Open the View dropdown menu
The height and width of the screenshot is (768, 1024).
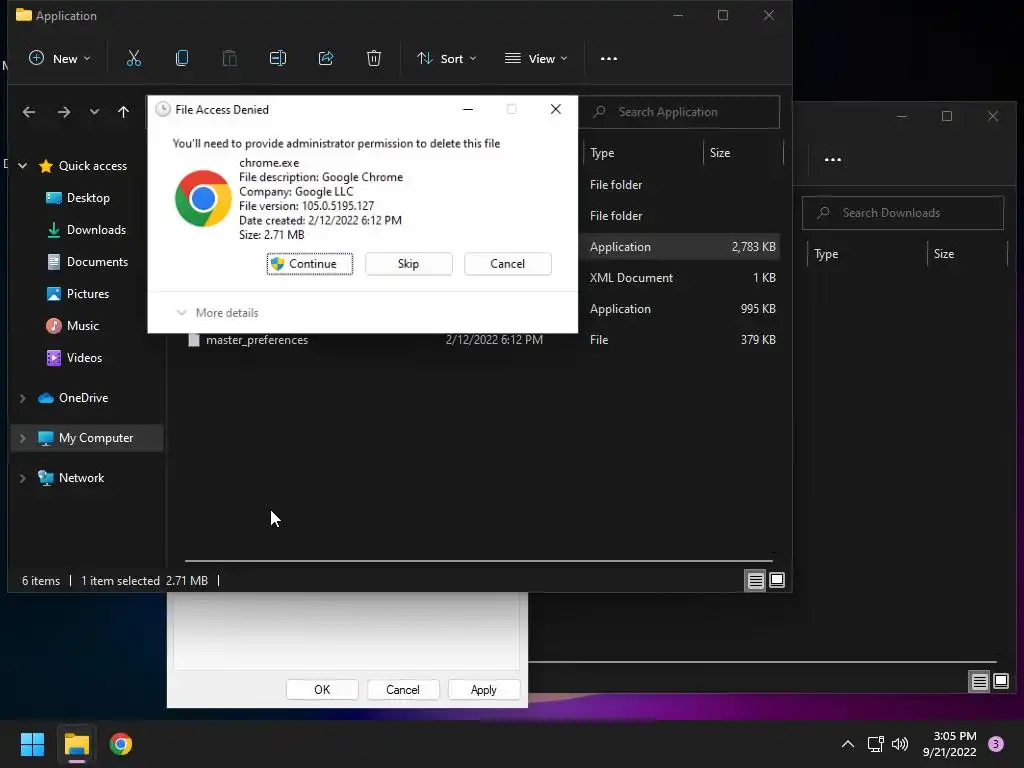coord(536,59)
